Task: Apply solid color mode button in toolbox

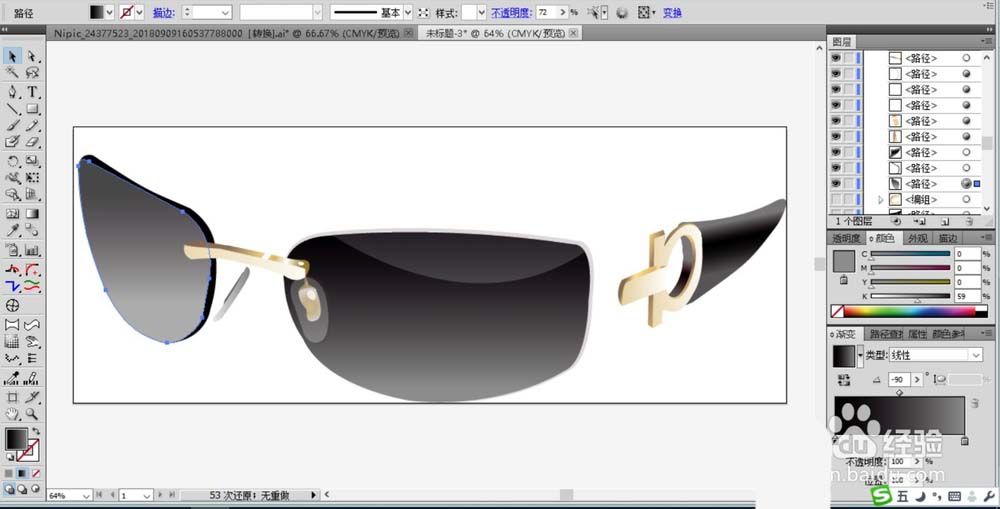Action: pos(8,473)
